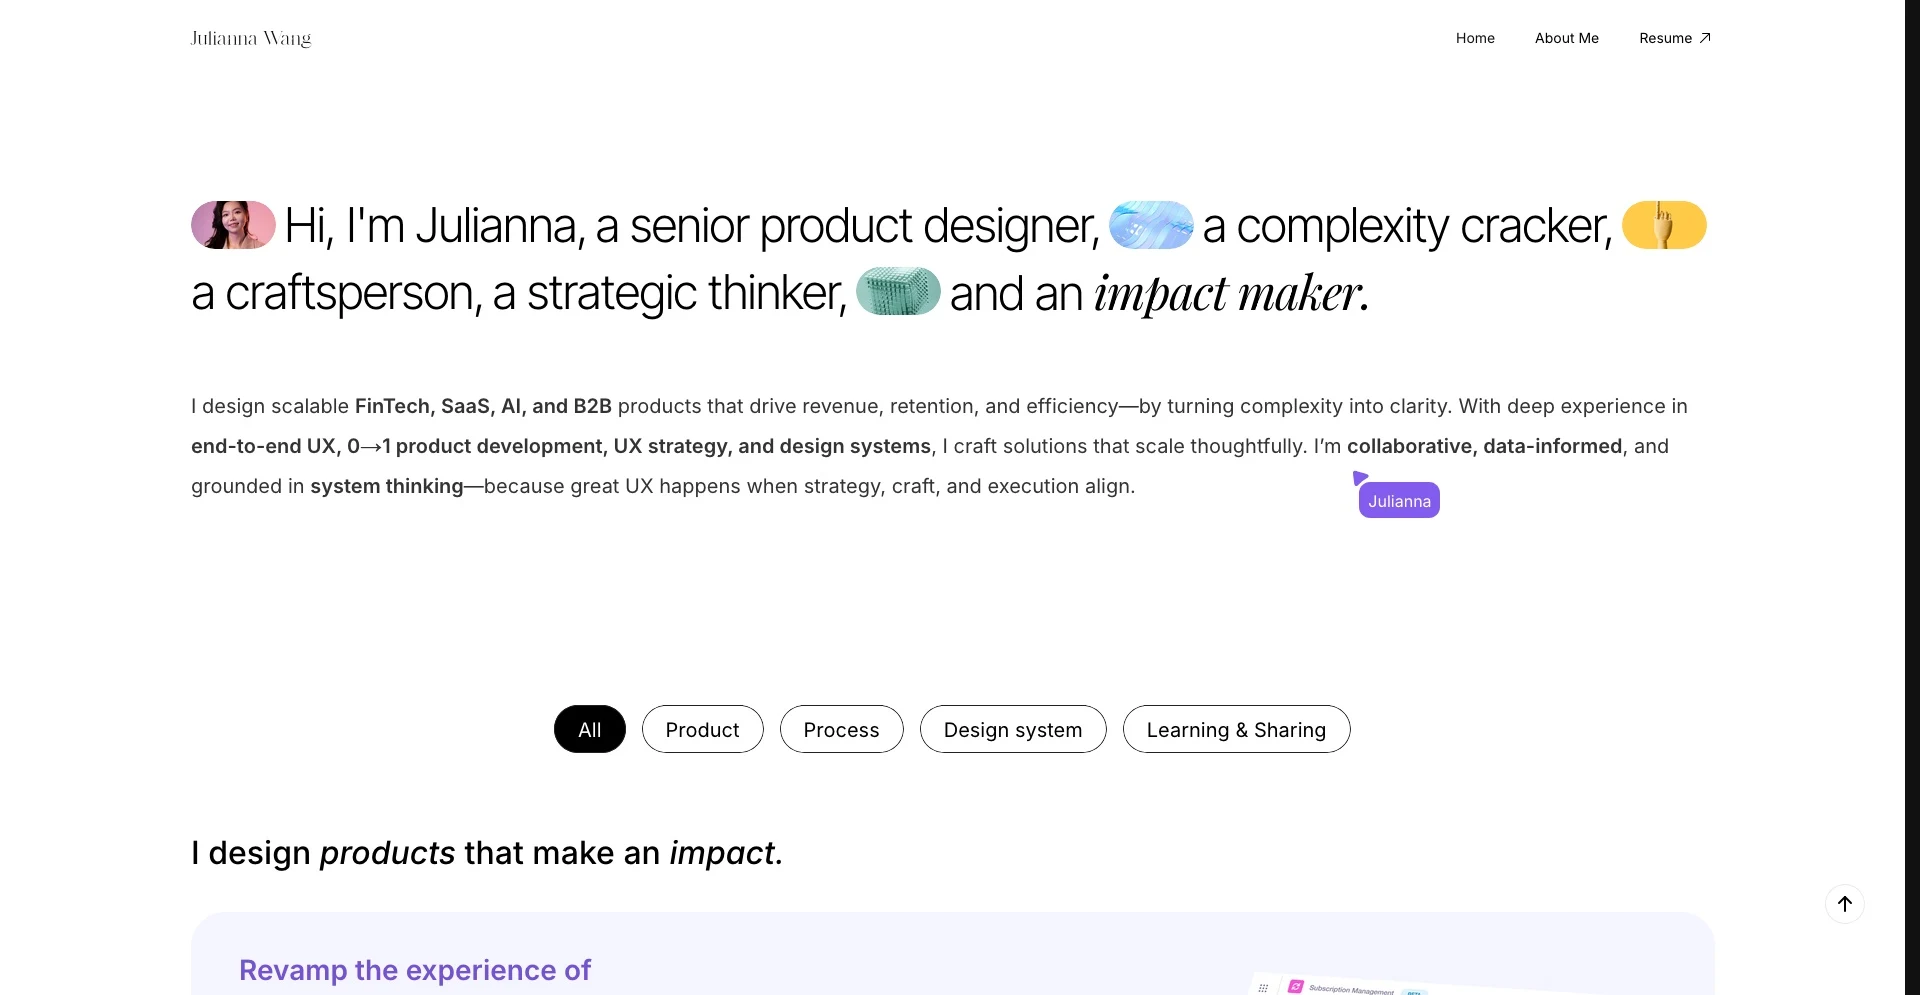Click Julianna's portrait photo pill

[233, 225]
